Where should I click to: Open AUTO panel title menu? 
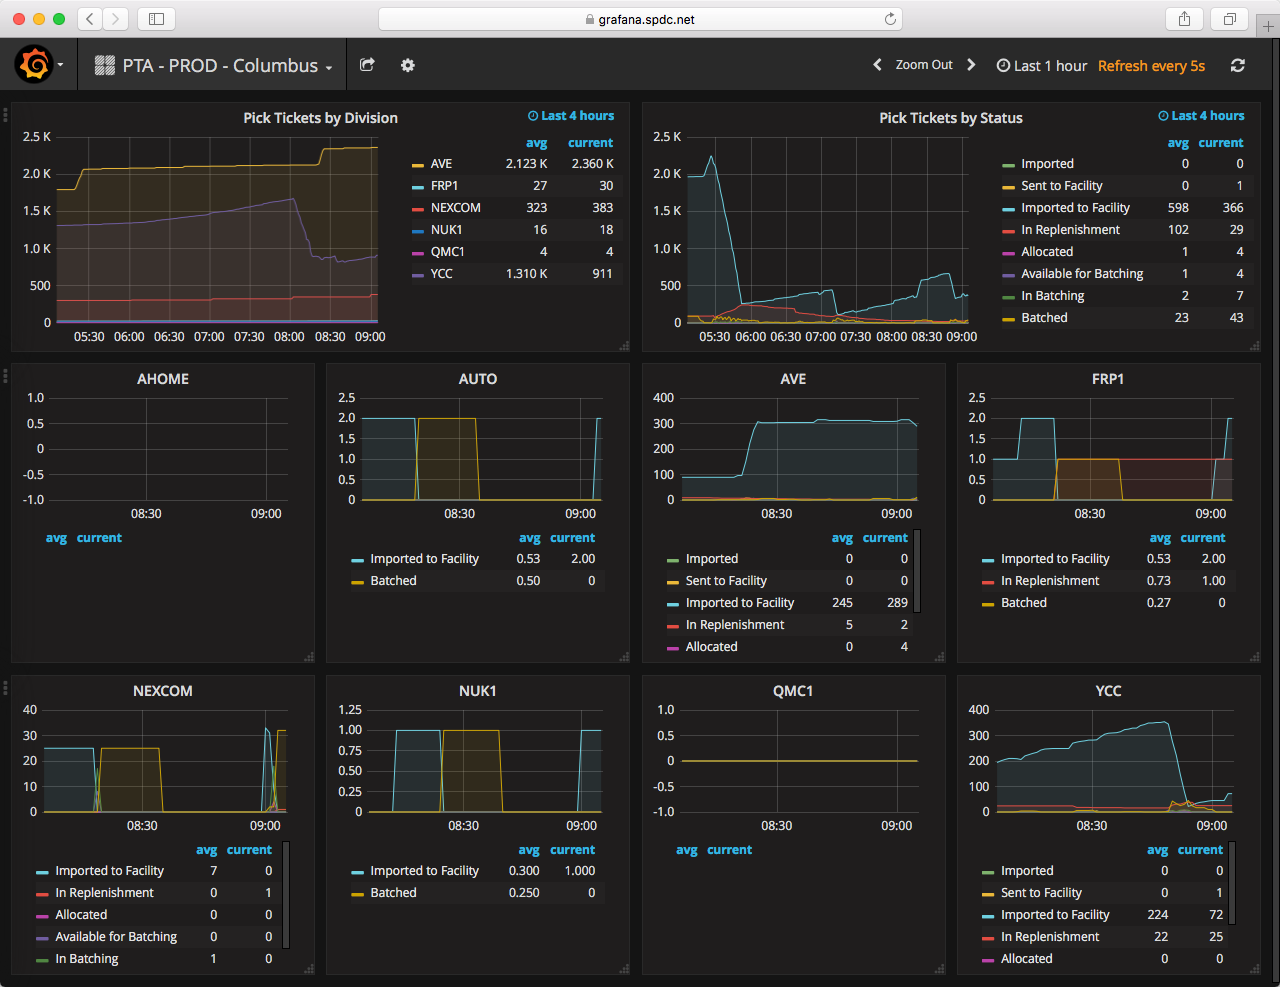click(477, 379)
